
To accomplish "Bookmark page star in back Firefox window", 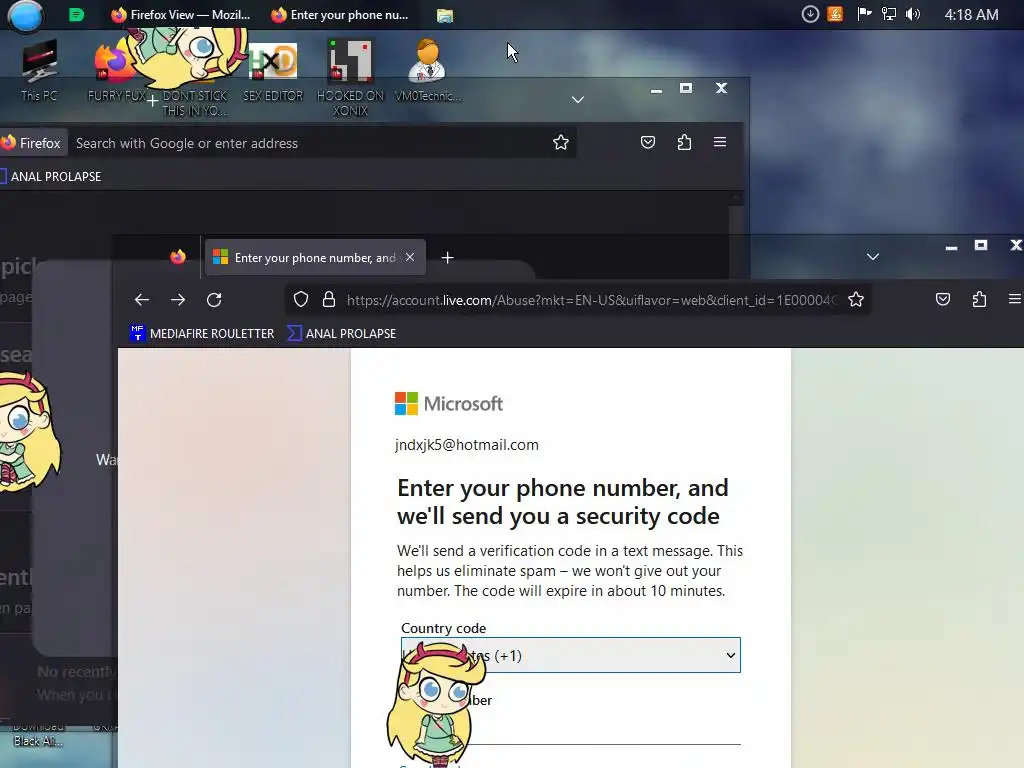I will pos(560,142).
